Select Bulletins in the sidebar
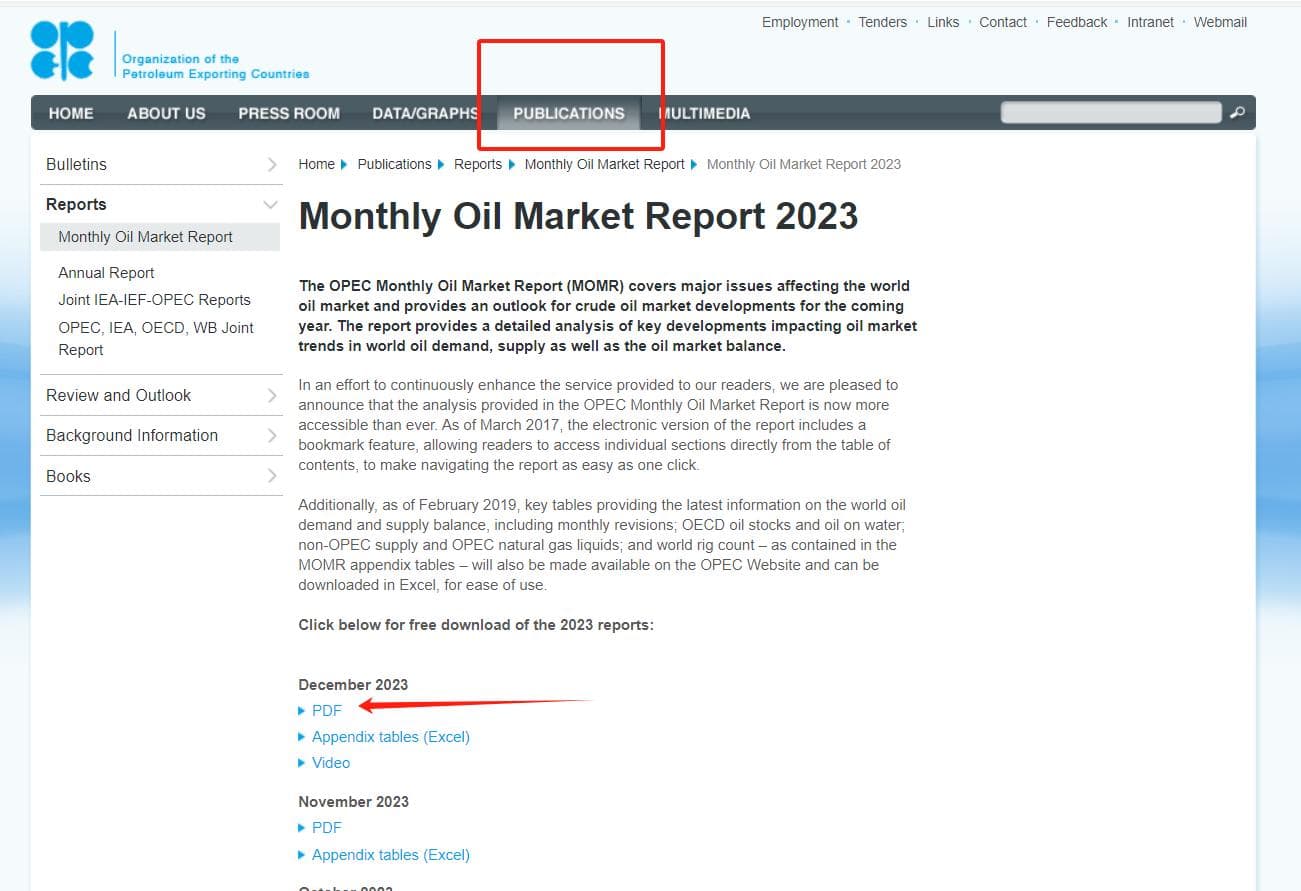Screen dimensions: 1301x891 (76, 164)
